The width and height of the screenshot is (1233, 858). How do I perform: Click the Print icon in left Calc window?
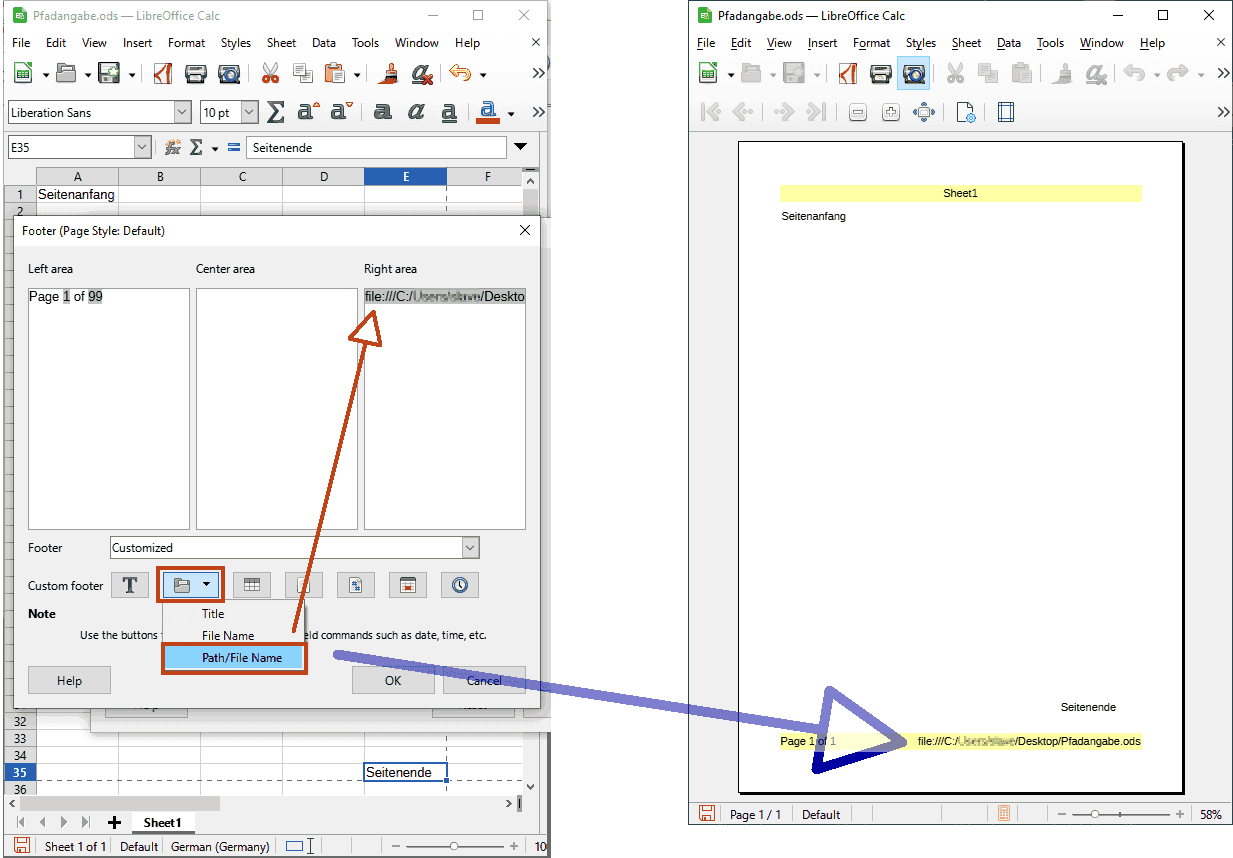(196, 73)
